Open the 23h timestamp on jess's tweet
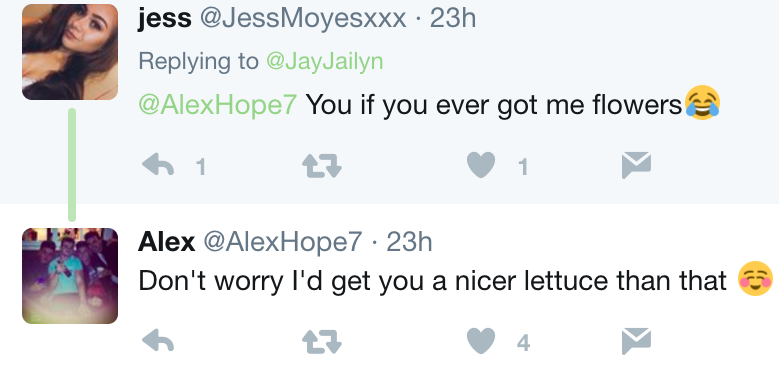The height and width of the screenshot is (373, 779). pos(453,19)
